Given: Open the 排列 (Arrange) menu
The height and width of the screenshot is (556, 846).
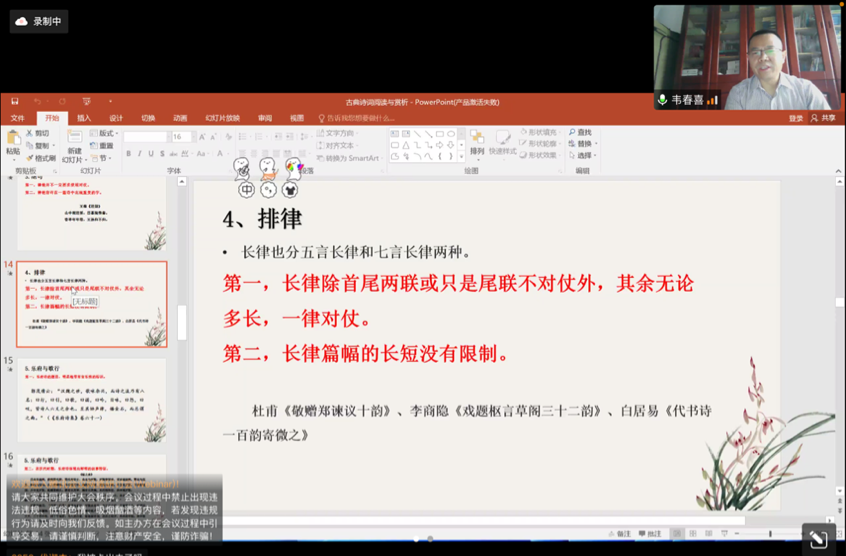Looking at the screenshot, I should (477, 143).
